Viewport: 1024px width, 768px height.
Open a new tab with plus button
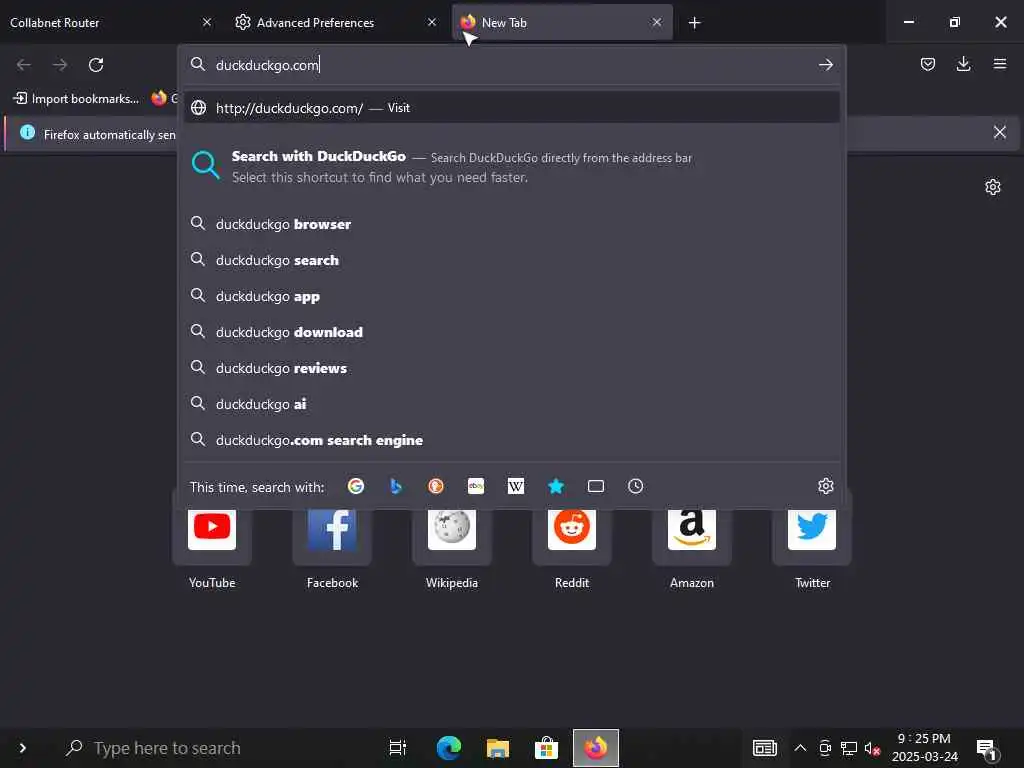click(694, 23)
